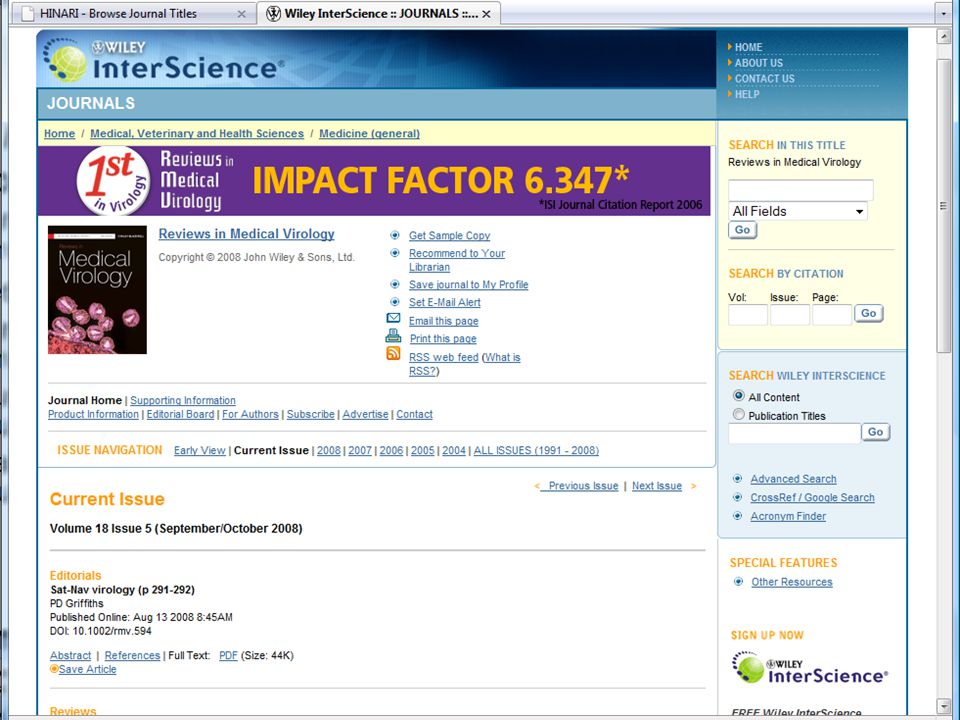
Task: Open the article PDF link
Action: (228, 655)
